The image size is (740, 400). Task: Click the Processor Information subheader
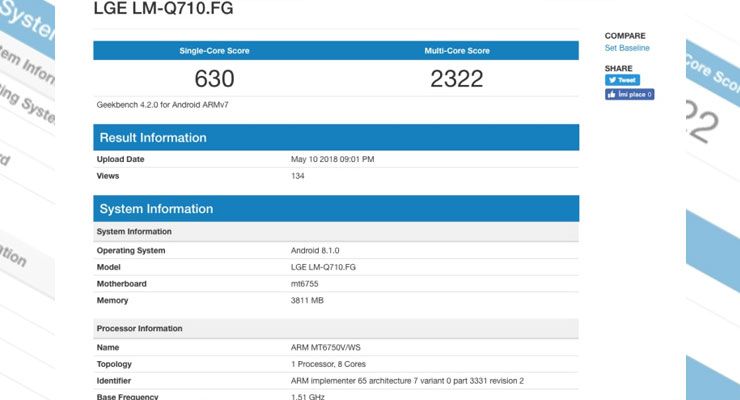click(x=336, y=328)
